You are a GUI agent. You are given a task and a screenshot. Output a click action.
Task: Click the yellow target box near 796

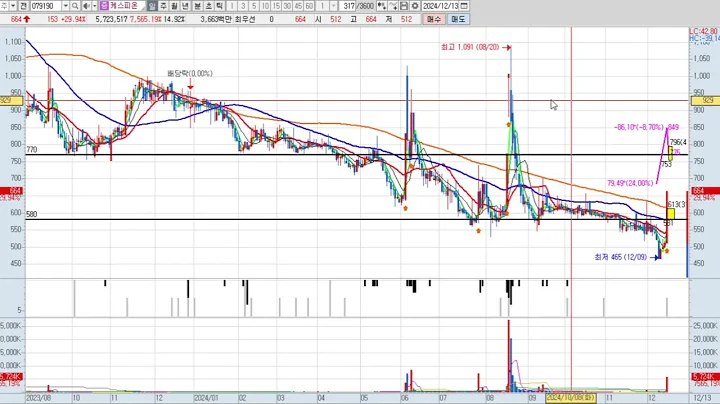[671, 153]
